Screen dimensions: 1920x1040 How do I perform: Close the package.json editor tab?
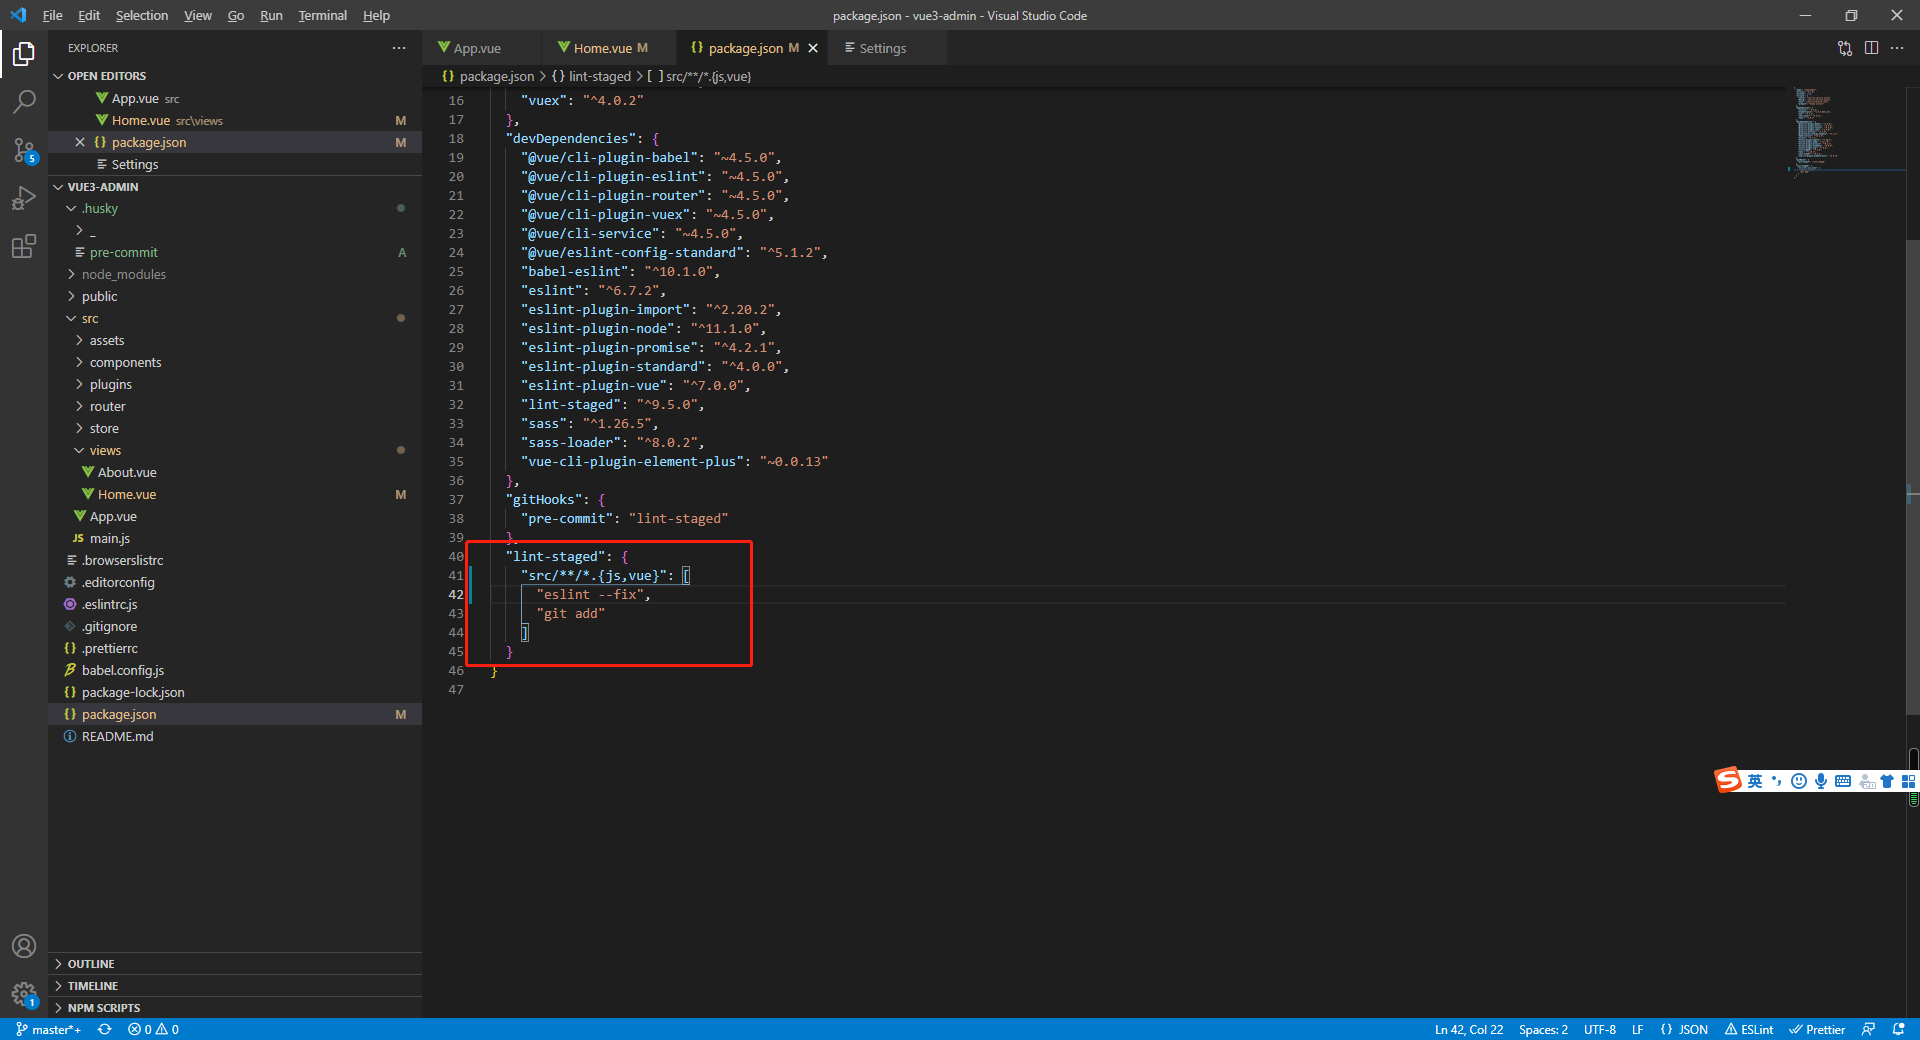click(813, 48)
